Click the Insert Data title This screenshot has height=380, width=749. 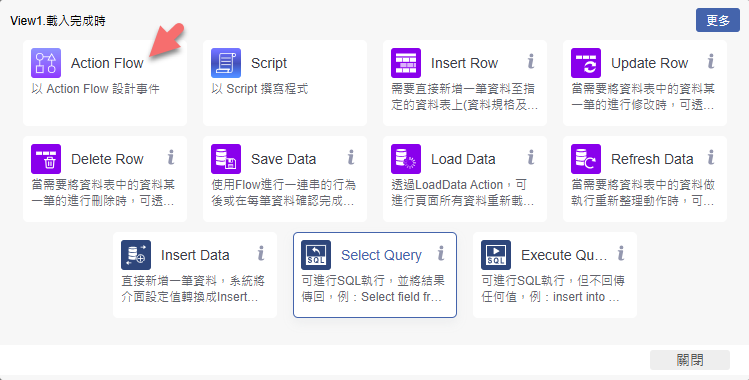click(195, 255)
